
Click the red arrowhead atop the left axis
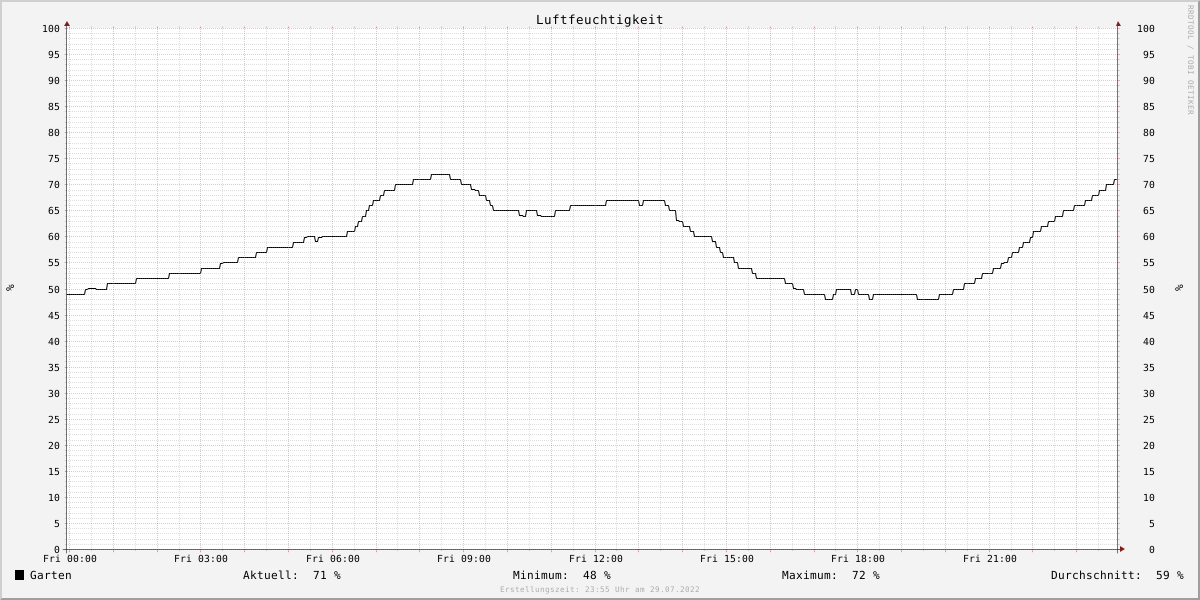point(67,23)
